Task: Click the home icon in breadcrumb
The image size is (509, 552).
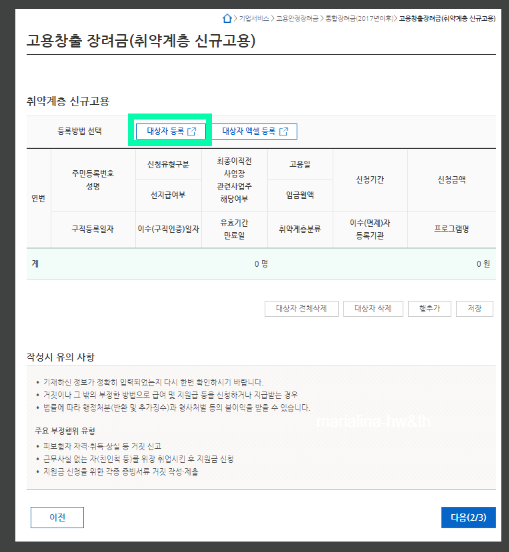Action: pos(227,18)
